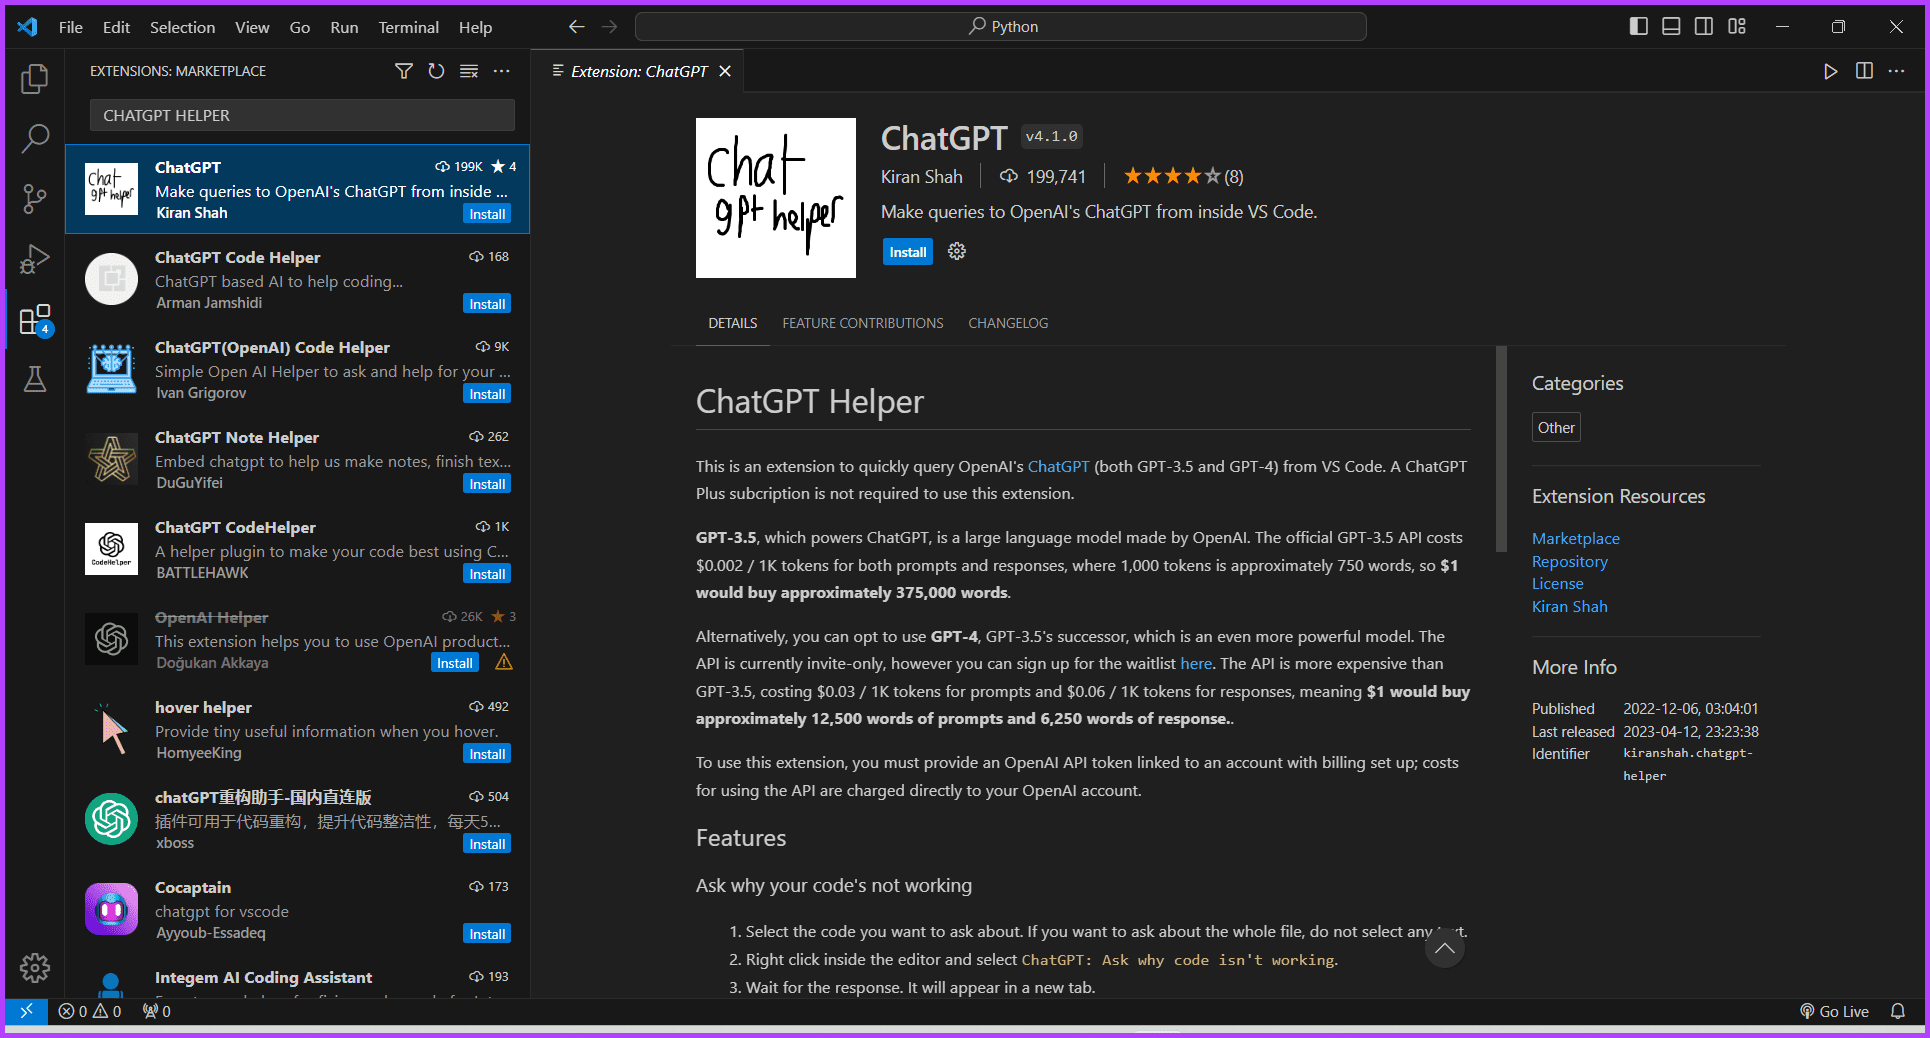Toggle the primary side bar visibility
The height and width of the screenshot is (1038, 1930).
point(1637,26)
